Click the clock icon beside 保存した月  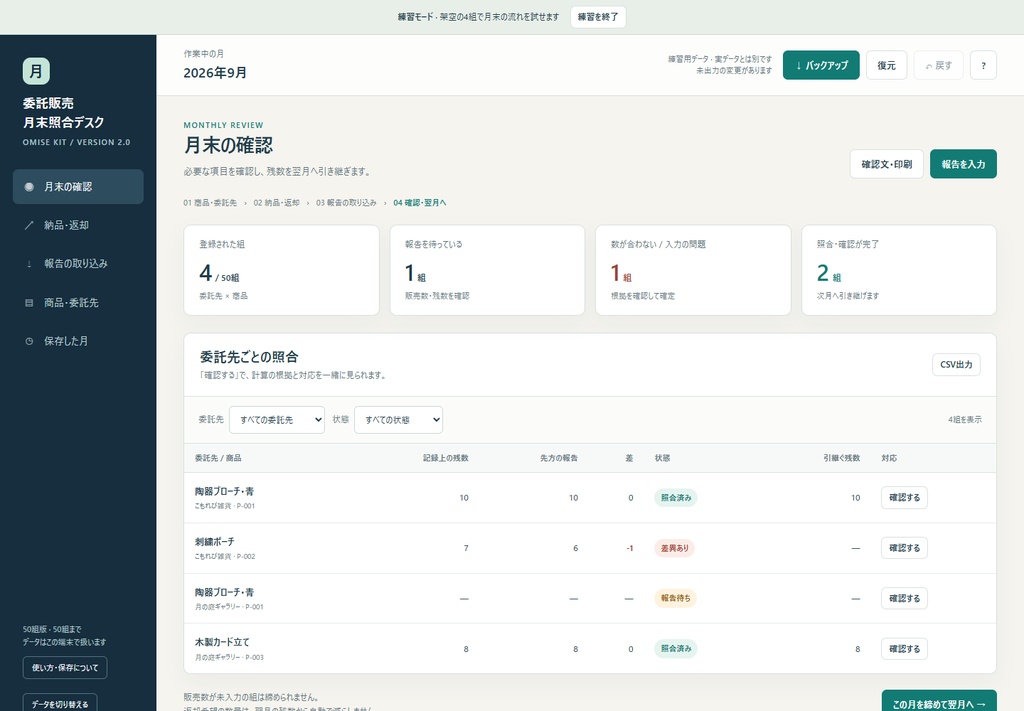(29, 341)
